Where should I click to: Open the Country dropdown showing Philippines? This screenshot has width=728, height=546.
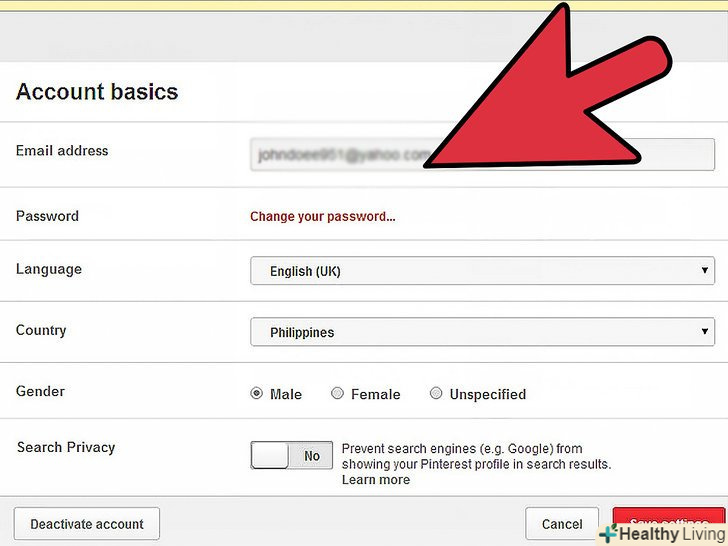tap(482, 332)
